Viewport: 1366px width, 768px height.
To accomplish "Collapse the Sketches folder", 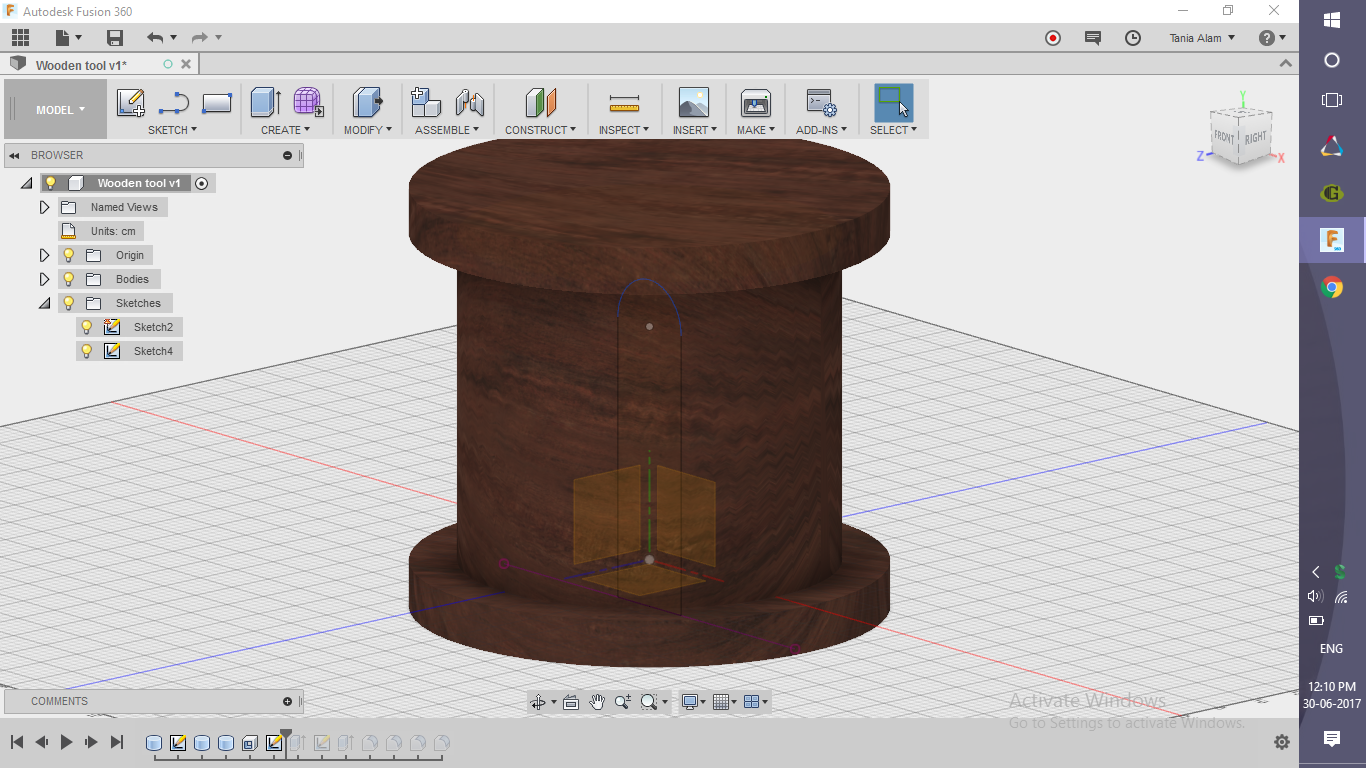I will (44, 303).
